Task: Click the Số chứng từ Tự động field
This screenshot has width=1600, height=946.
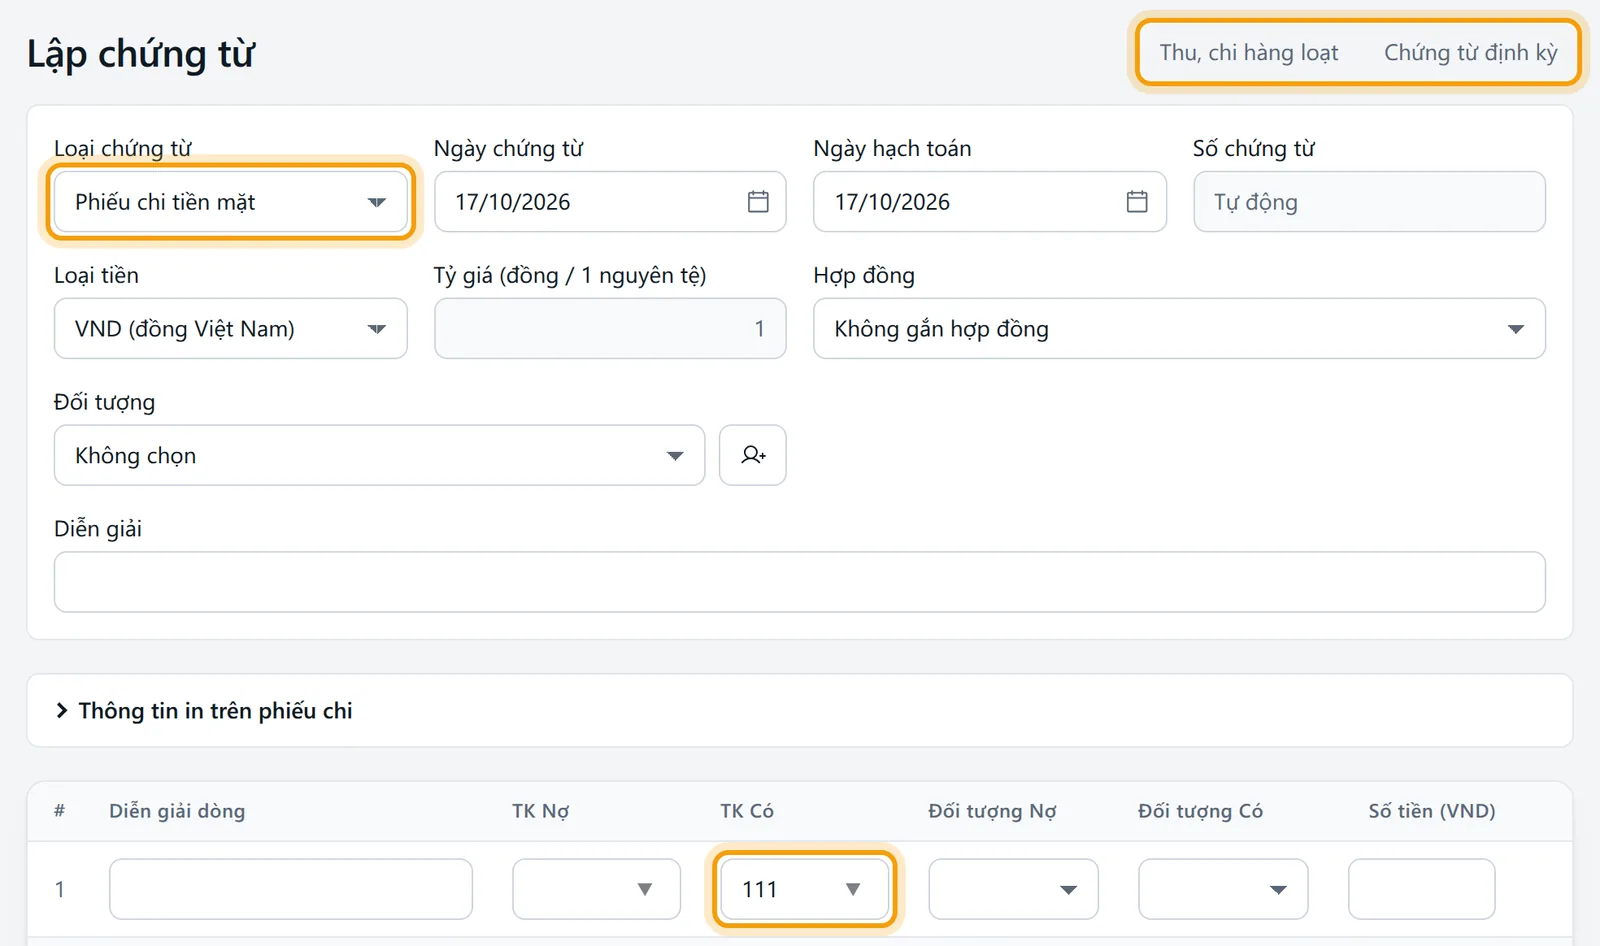Action: point(1369,202)
